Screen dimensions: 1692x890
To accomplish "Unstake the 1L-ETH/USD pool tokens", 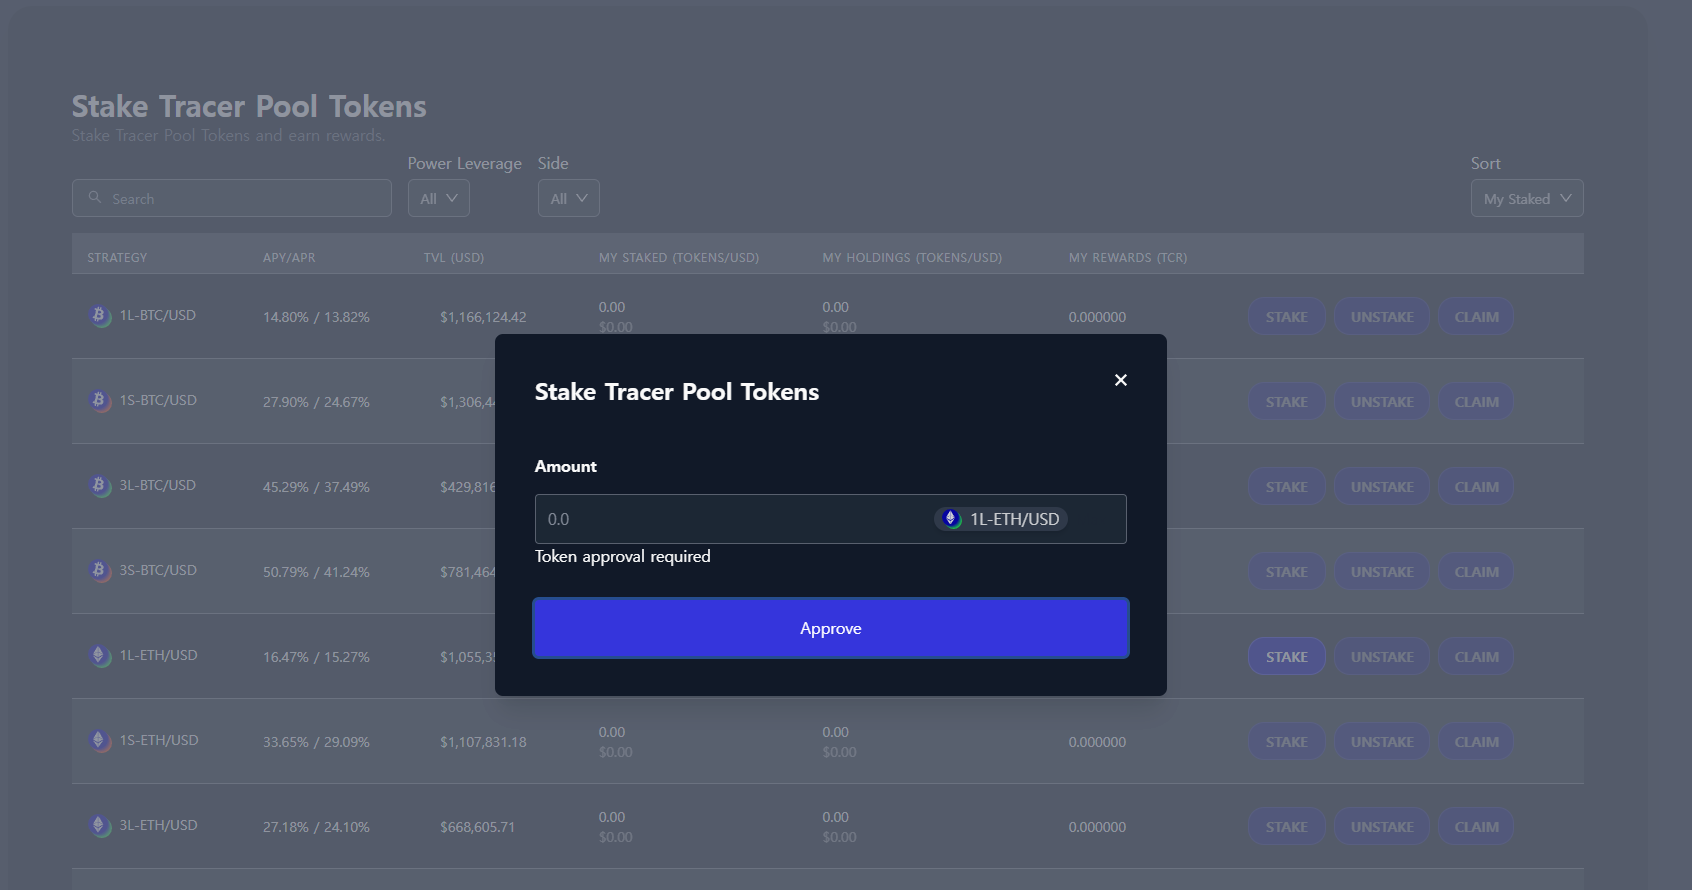I will click(x=1382, y=657).
